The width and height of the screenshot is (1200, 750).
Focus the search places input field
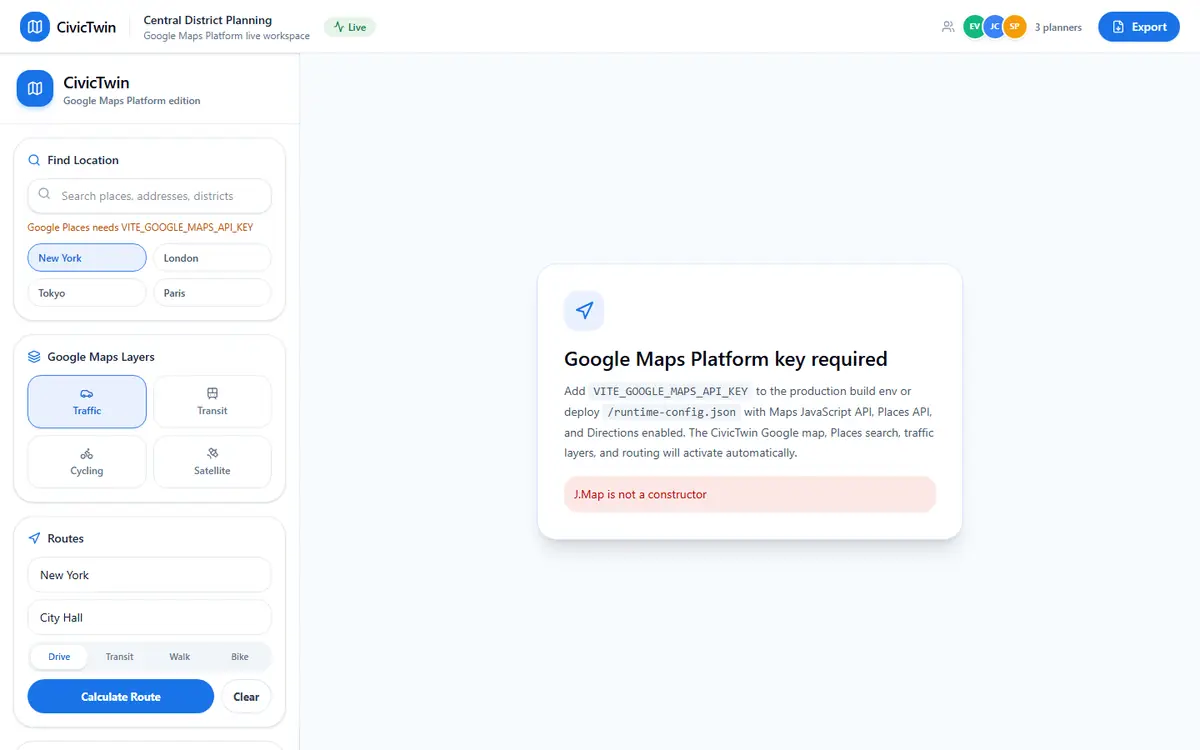coord(149,196)
